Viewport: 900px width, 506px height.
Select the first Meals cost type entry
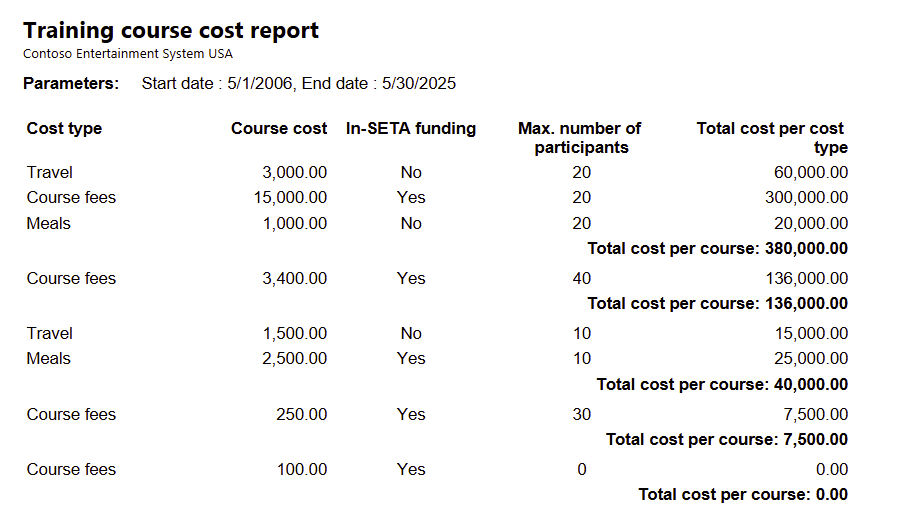click(48, 224)
